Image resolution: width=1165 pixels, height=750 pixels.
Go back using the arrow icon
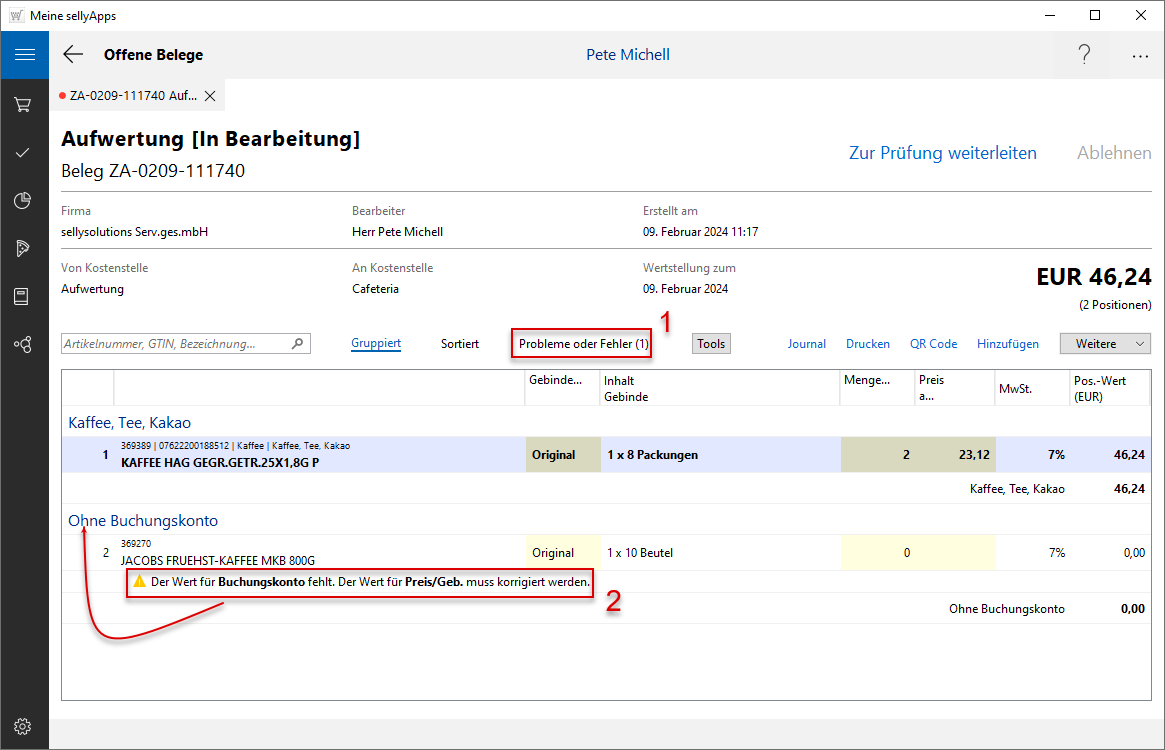coord(73,55)
